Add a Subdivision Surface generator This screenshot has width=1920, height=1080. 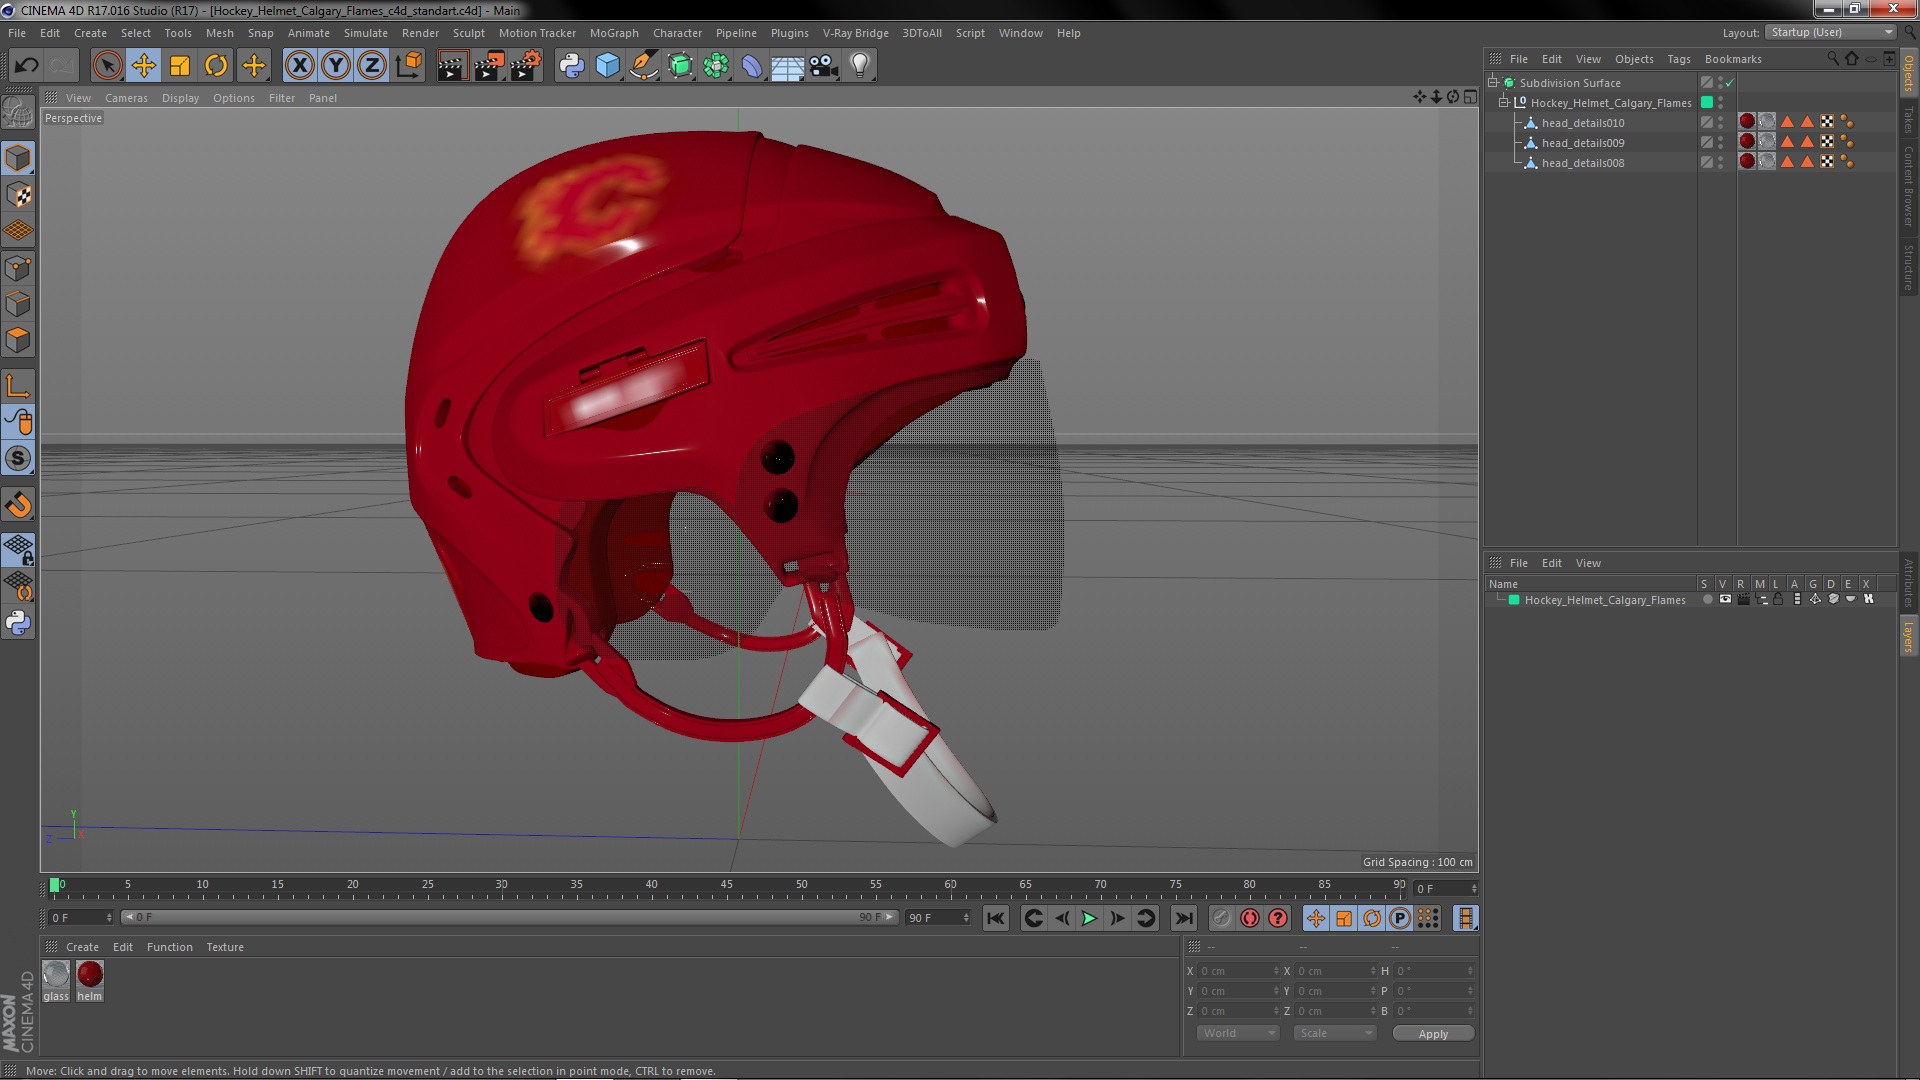(680, 66)
